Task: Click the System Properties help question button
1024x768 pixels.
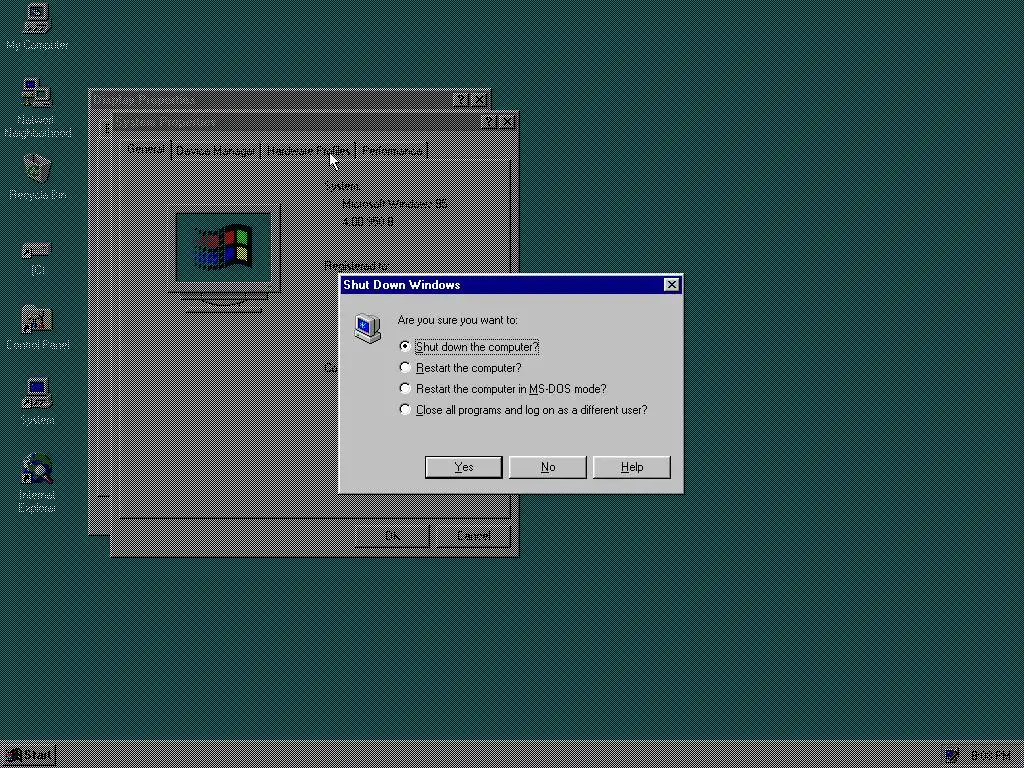Action: coord(488,122)
